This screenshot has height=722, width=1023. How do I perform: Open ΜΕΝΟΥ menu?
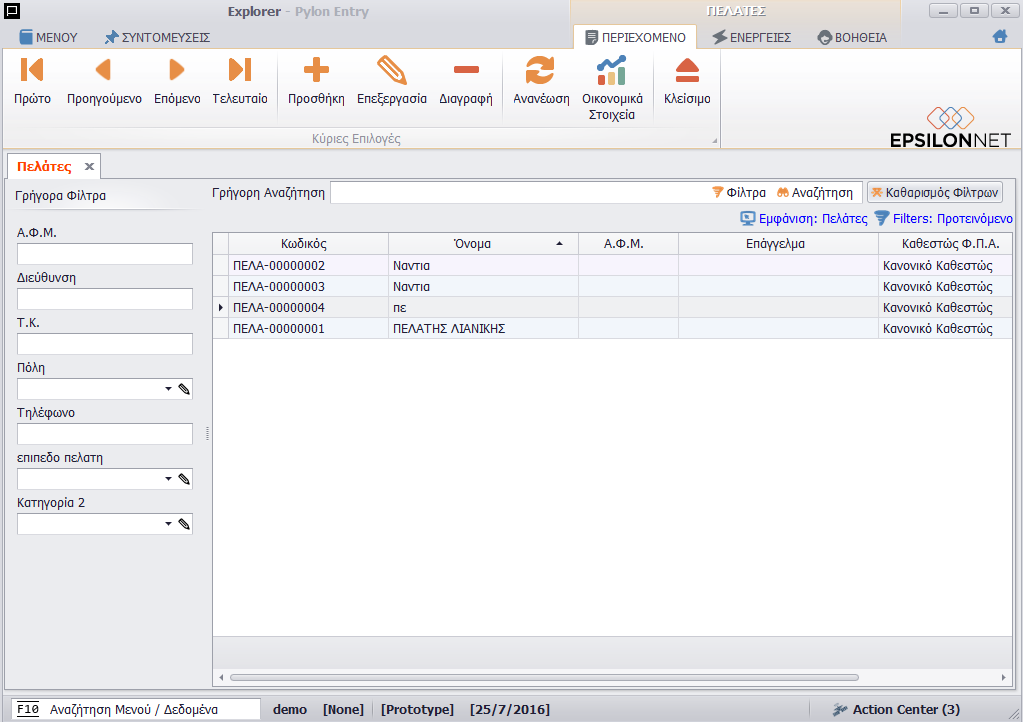point(48,37)
